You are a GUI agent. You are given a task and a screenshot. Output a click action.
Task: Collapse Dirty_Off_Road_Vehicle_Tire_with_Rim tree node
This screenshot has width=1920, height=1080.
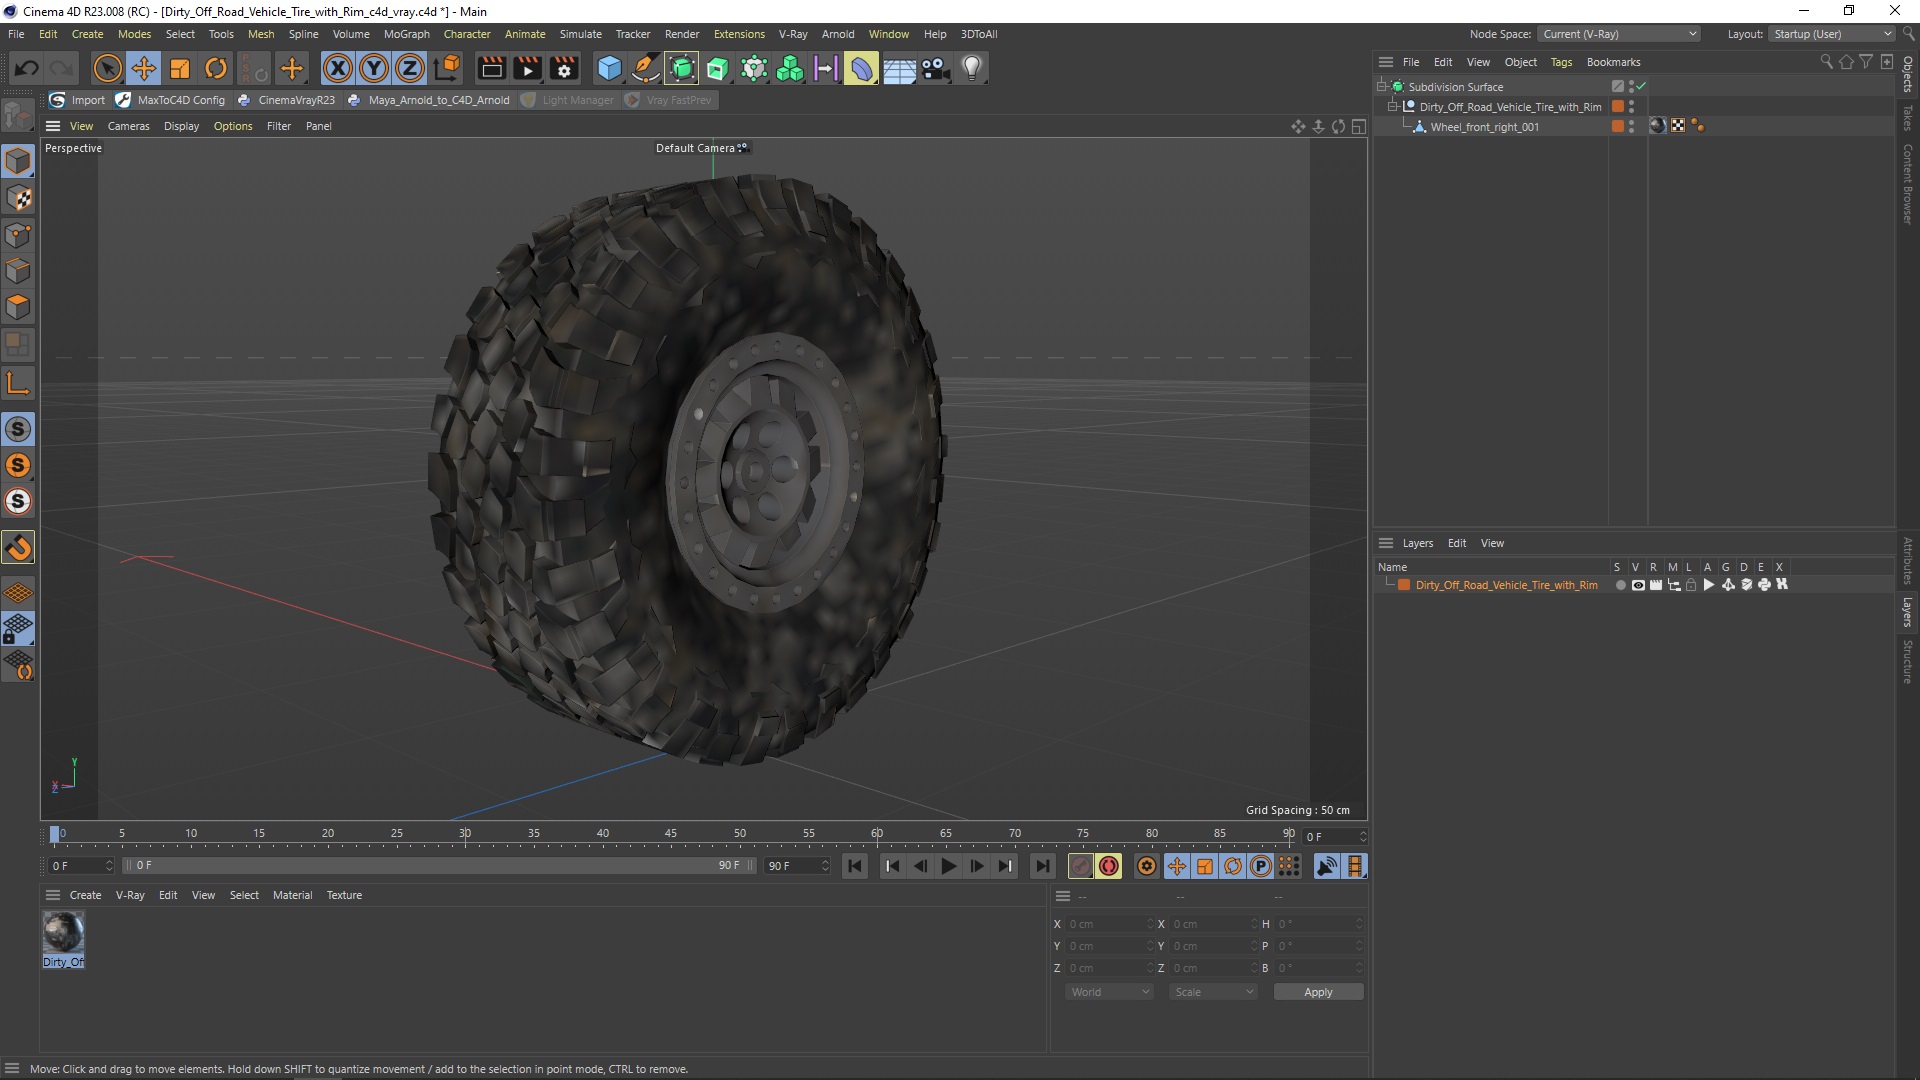pos(1392,106)
